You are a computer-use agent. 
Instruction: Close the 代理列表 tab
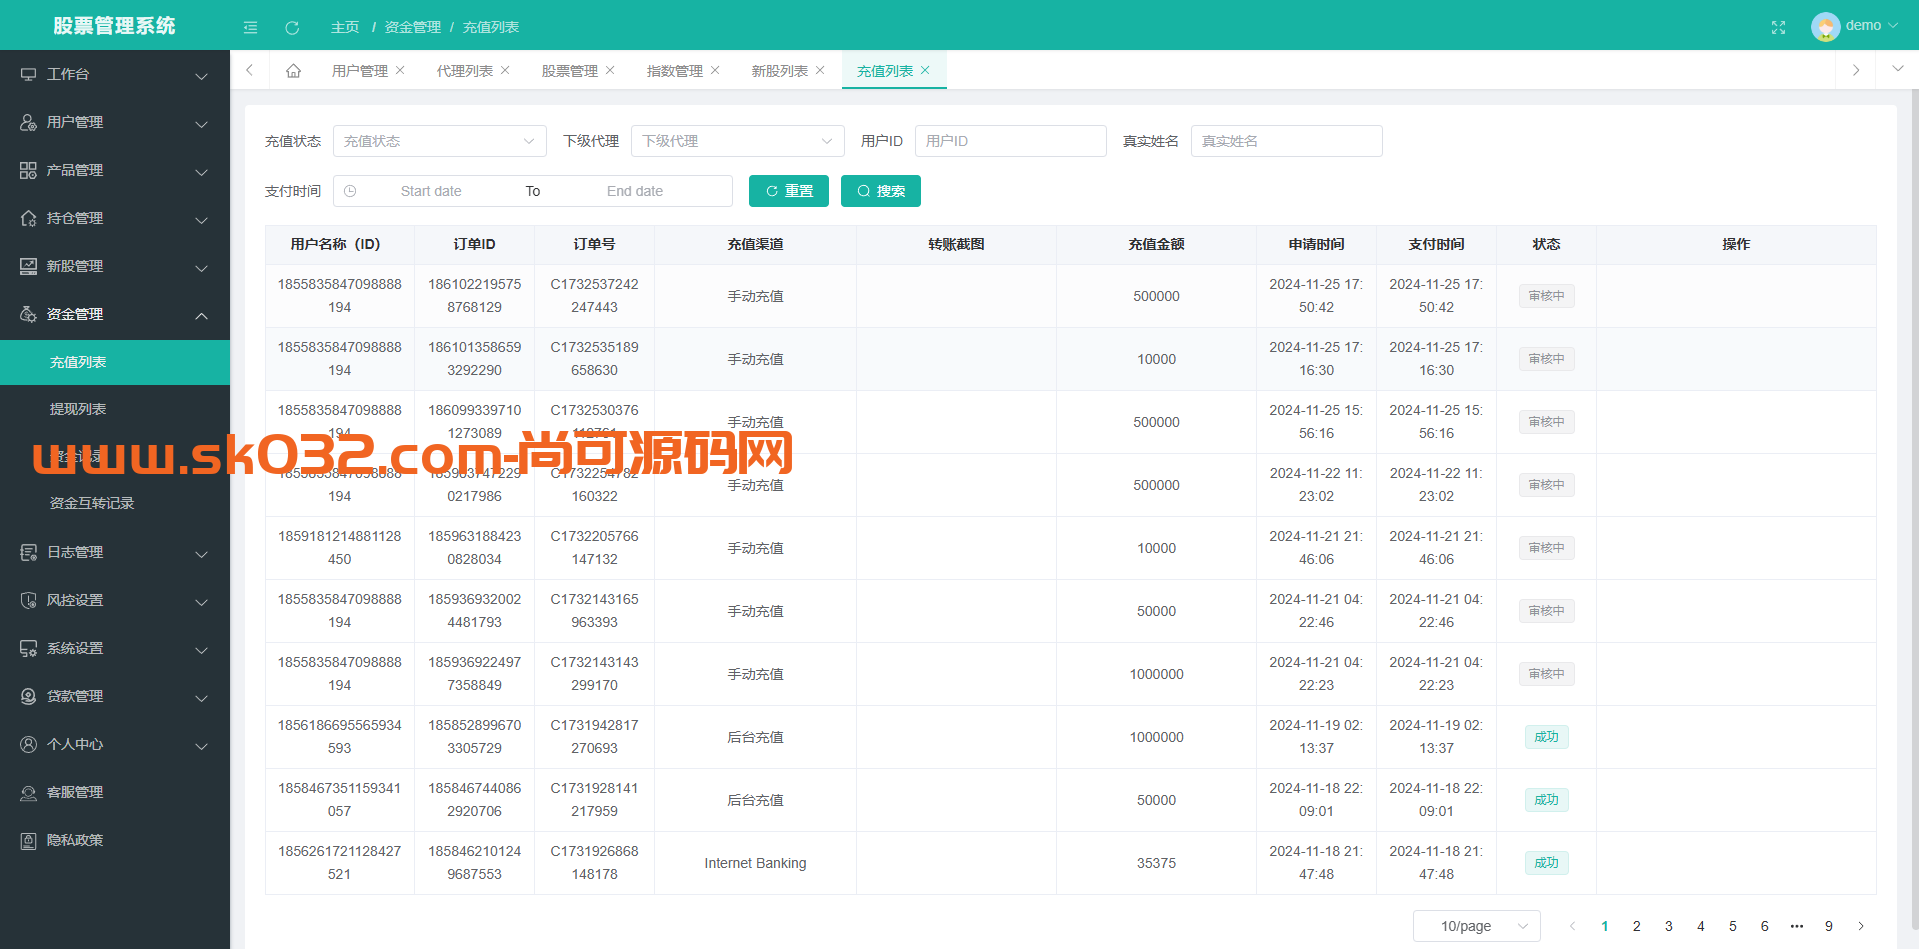pos(505,70)
